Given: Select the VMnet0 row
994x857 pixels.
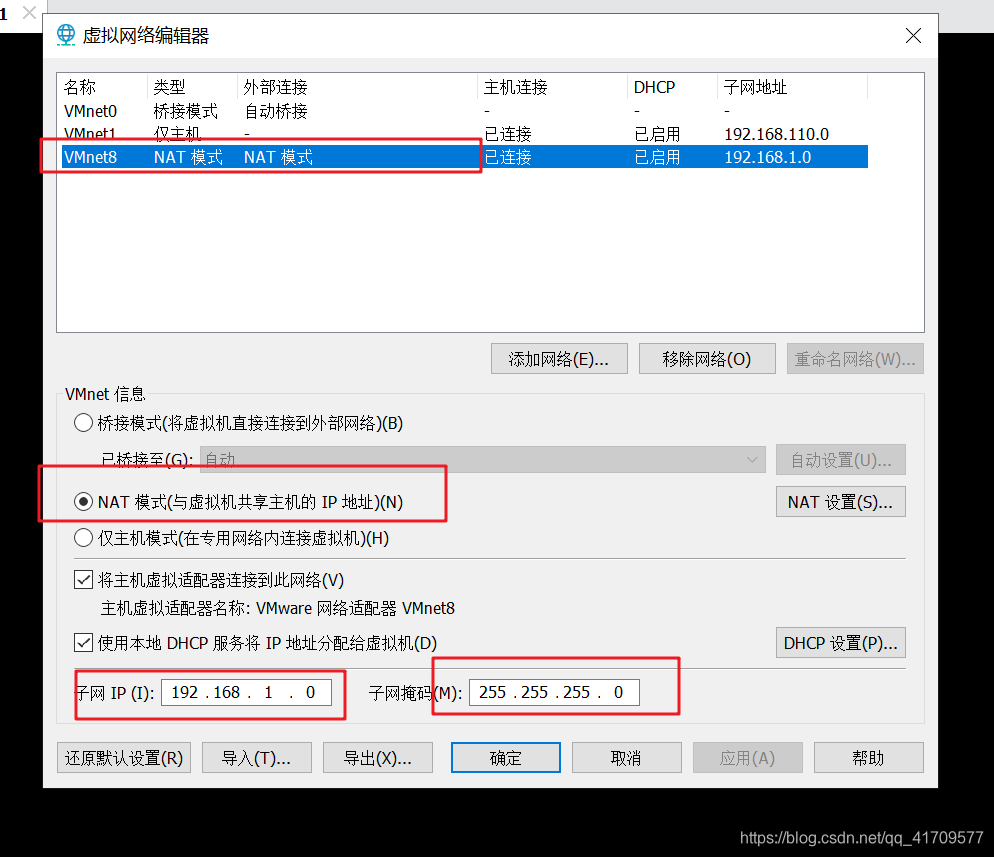Looking at the screenshot, I should (x=465, y=111).
